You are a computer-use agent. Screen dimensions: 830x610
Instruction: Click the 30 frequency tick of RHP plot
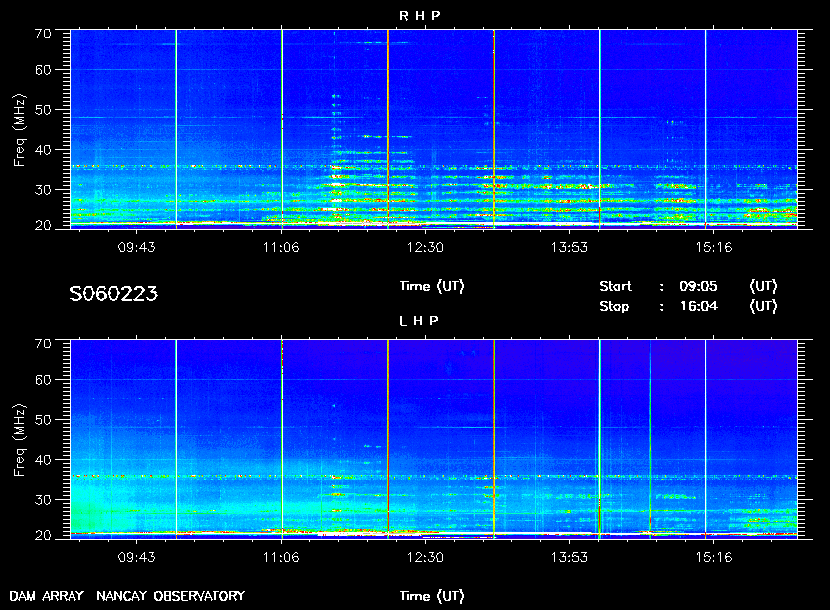pyautogui.click(x=43, y=190)
